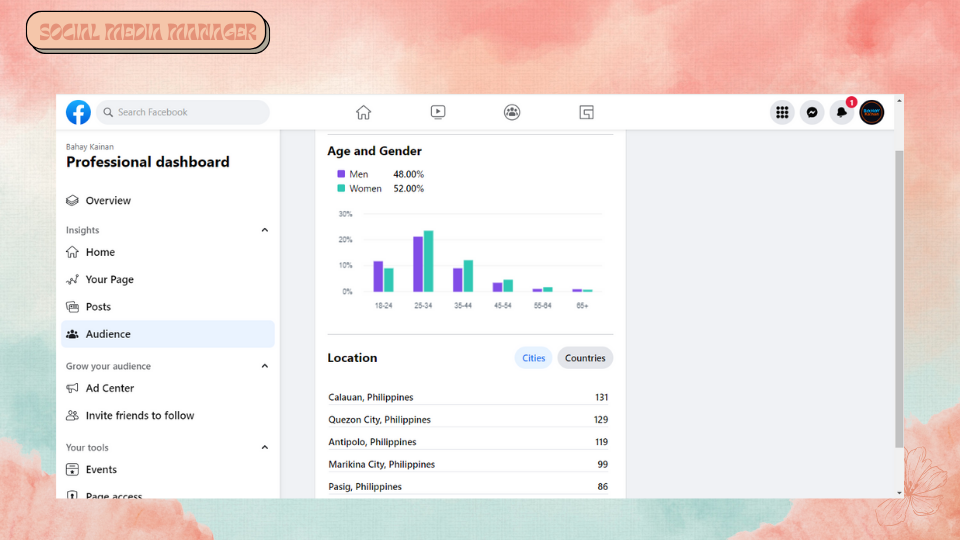
Task: Click into the Search Facebook field
Action: tap(182, 112)
